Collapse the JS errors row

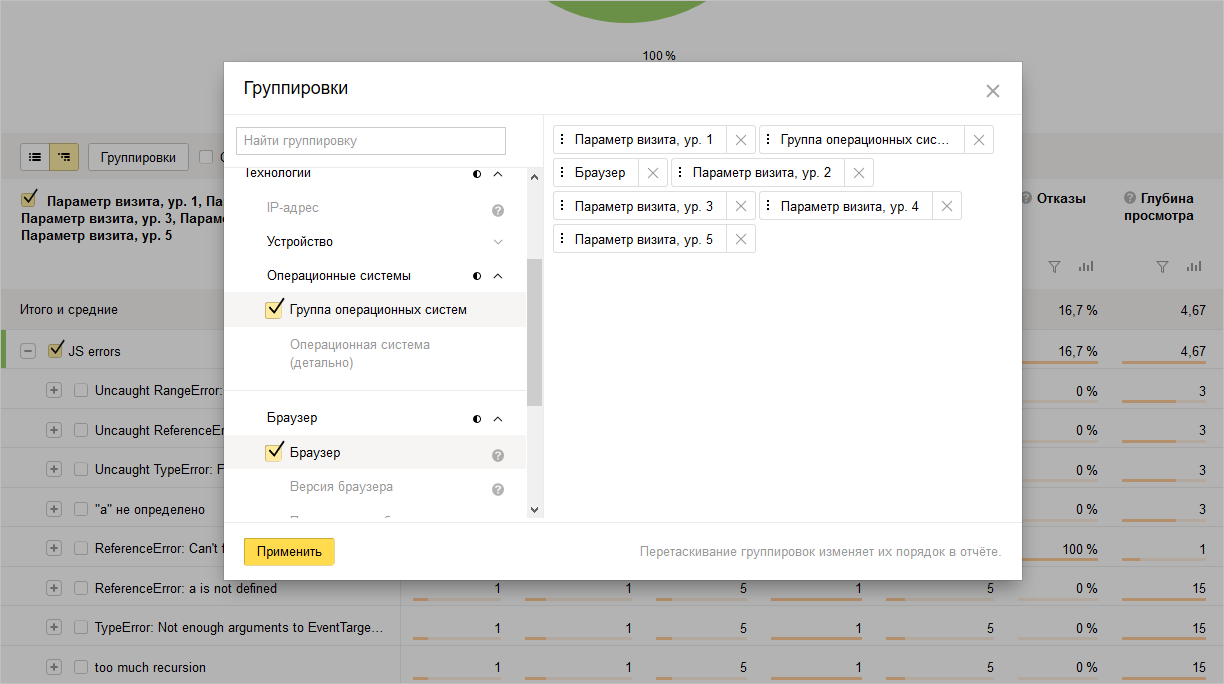(x=28, y=351)
